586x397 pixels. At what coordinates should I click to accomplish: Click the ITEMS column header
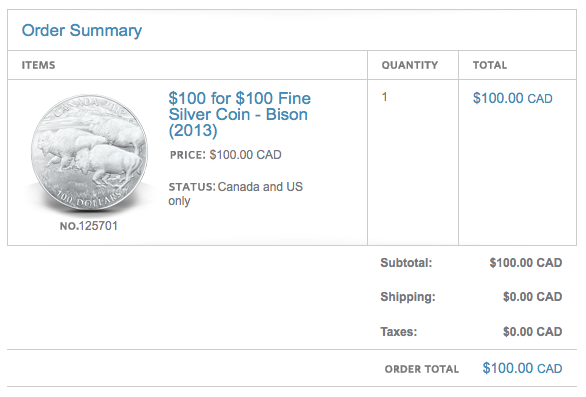pyautogui.click(x=38, y=65)
